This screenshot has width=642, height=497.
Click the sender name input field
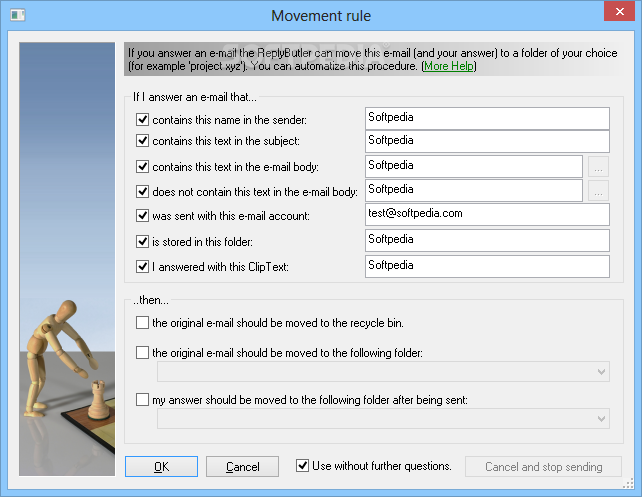[487, 118]
